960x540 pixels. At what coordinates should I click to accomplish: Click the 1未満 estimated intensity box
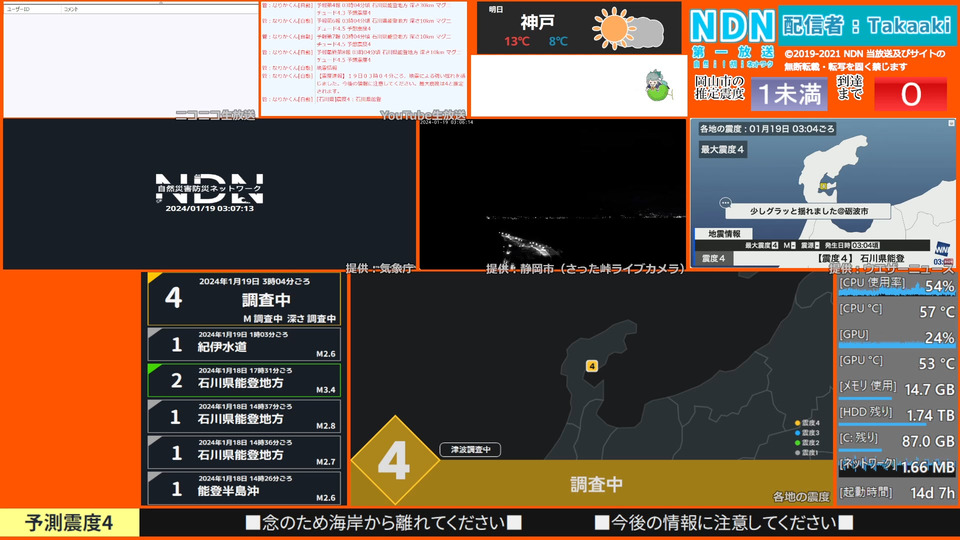pos(789,94)
